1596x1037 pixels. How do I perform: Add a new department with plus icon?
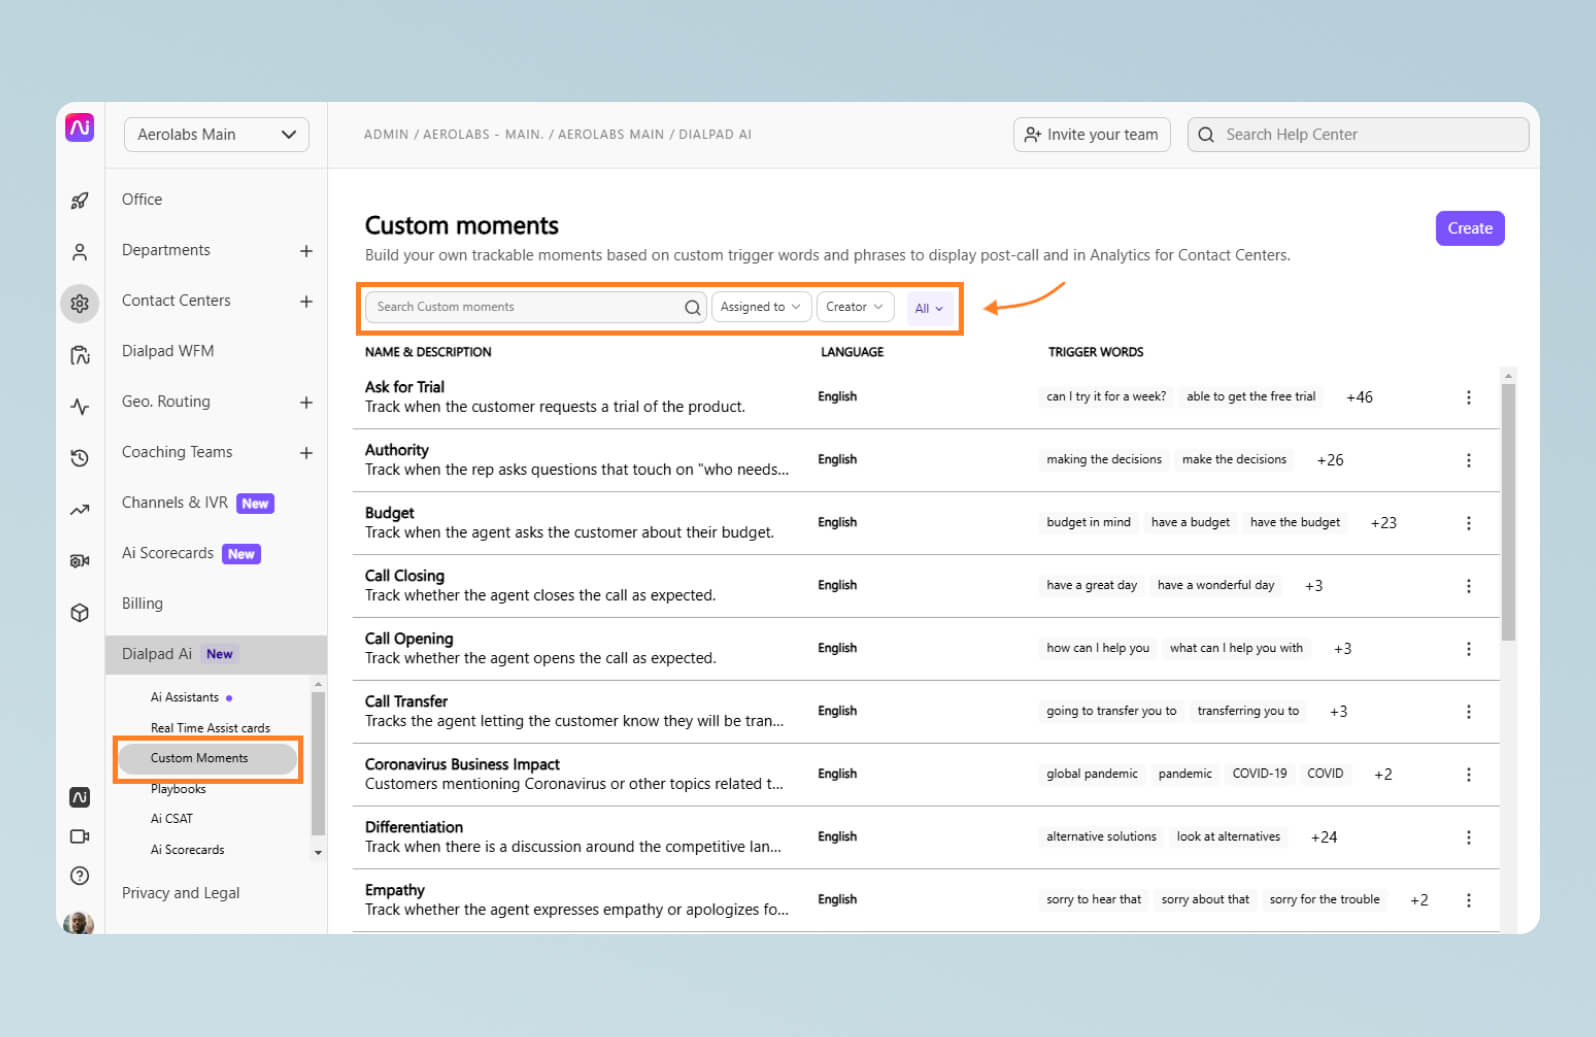point(306,251)
